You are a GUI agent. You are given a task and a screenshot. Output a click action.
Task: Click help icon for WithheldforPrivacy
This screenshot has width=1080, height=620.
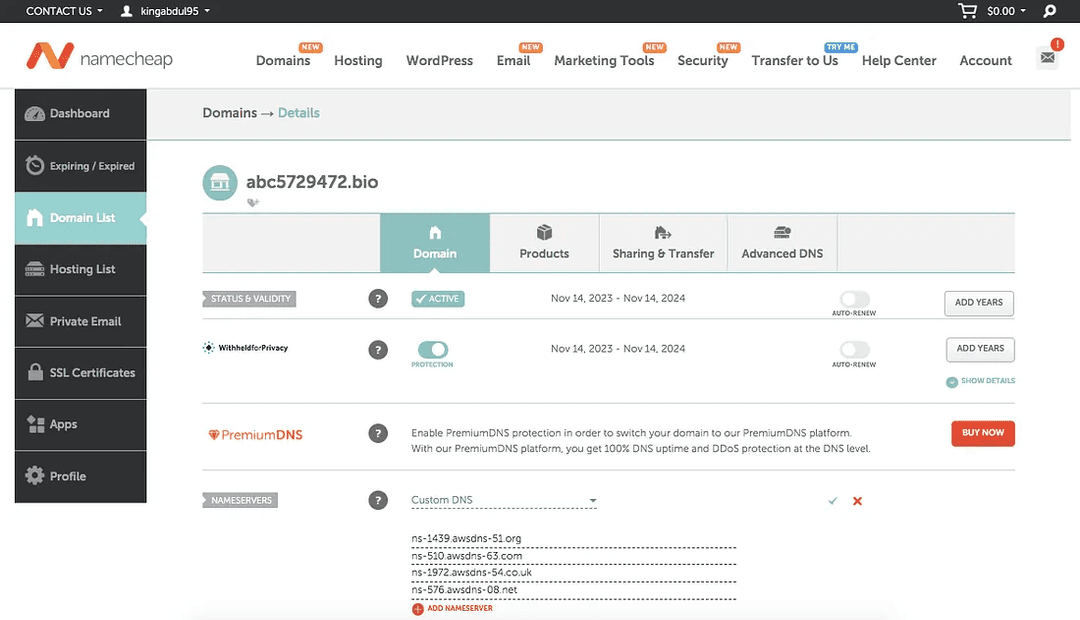click(377, 350)
